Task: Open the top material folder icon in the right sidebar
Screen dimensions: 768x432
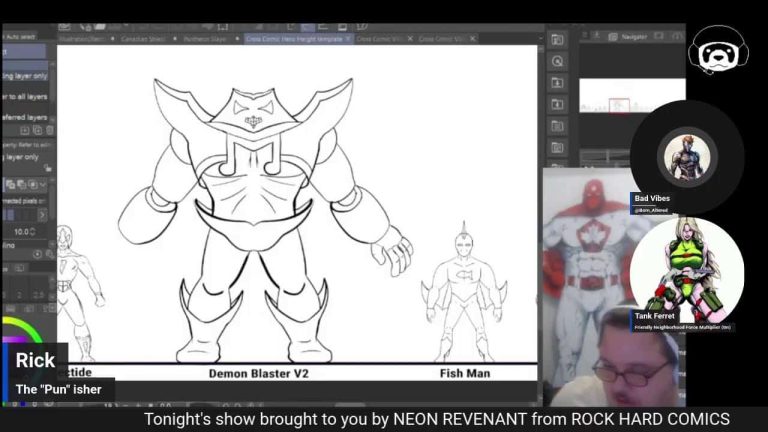Action: [557, 40]
